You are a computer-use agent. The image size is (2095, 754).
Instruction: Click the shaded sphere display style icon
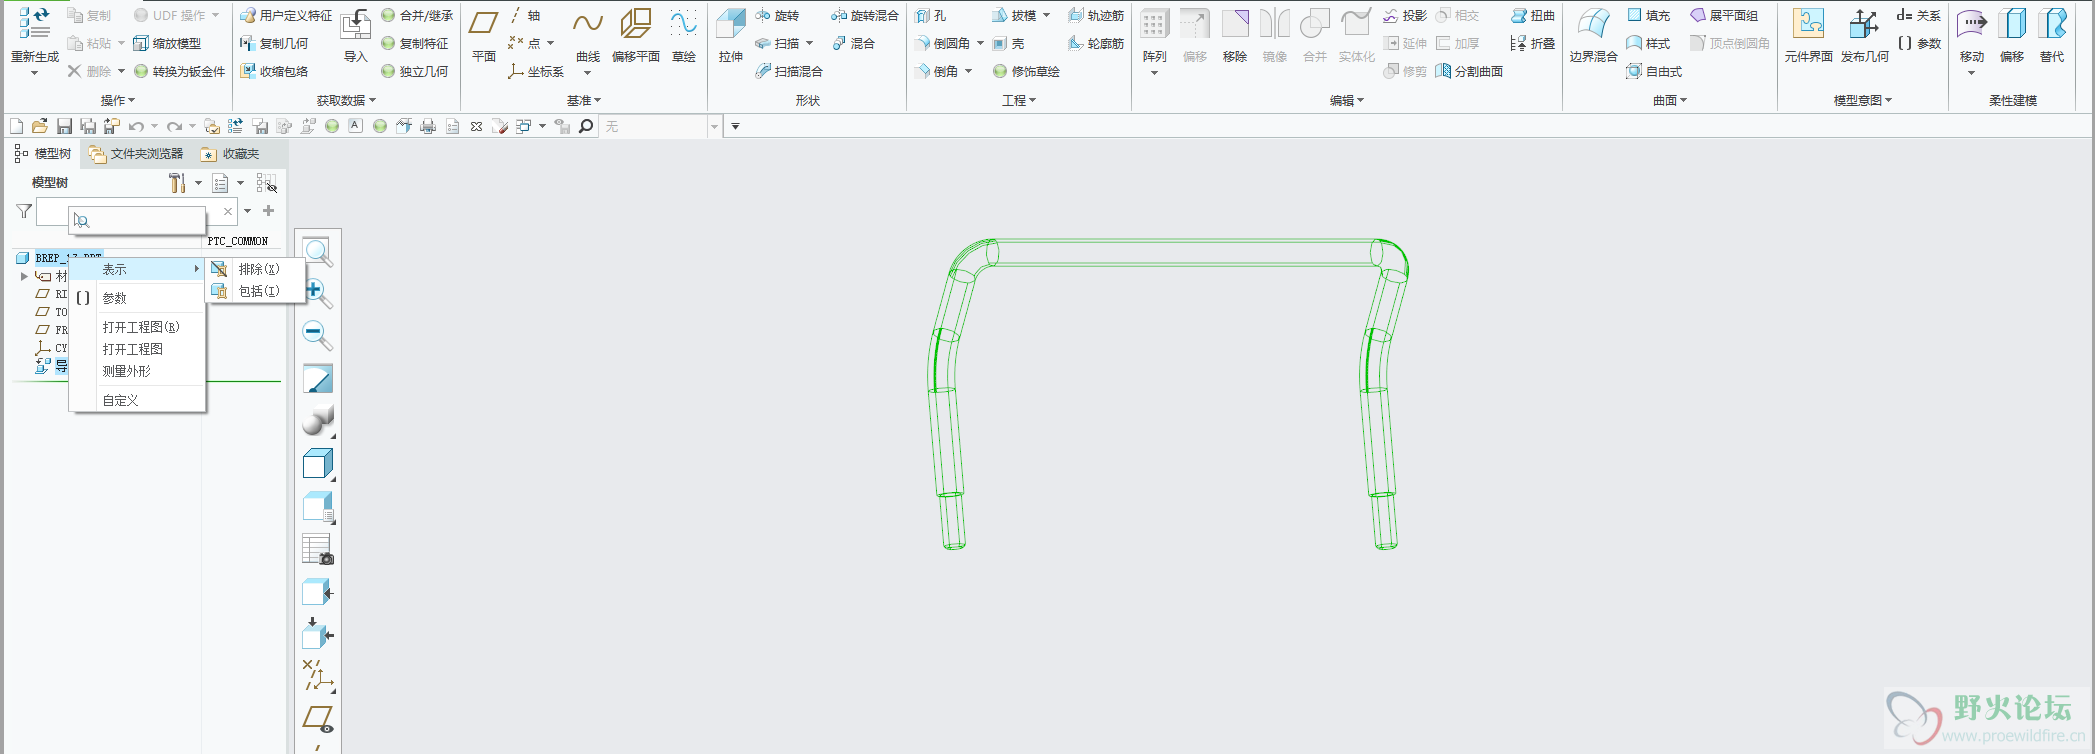click(317, 421)
